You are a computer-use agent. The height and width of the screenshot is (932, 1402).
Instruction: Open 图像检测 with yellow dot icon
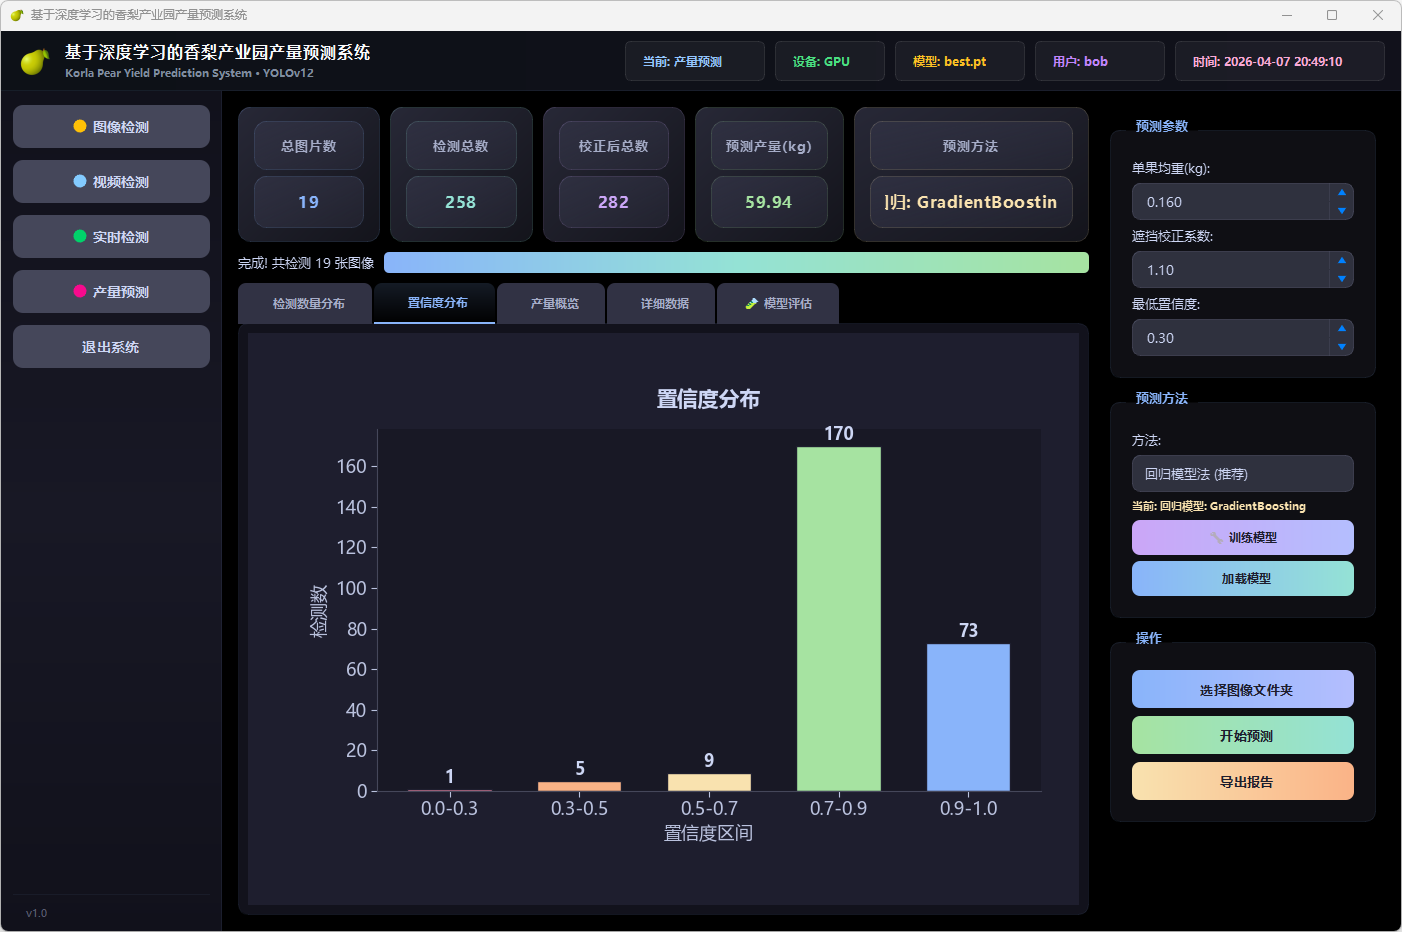111,127
